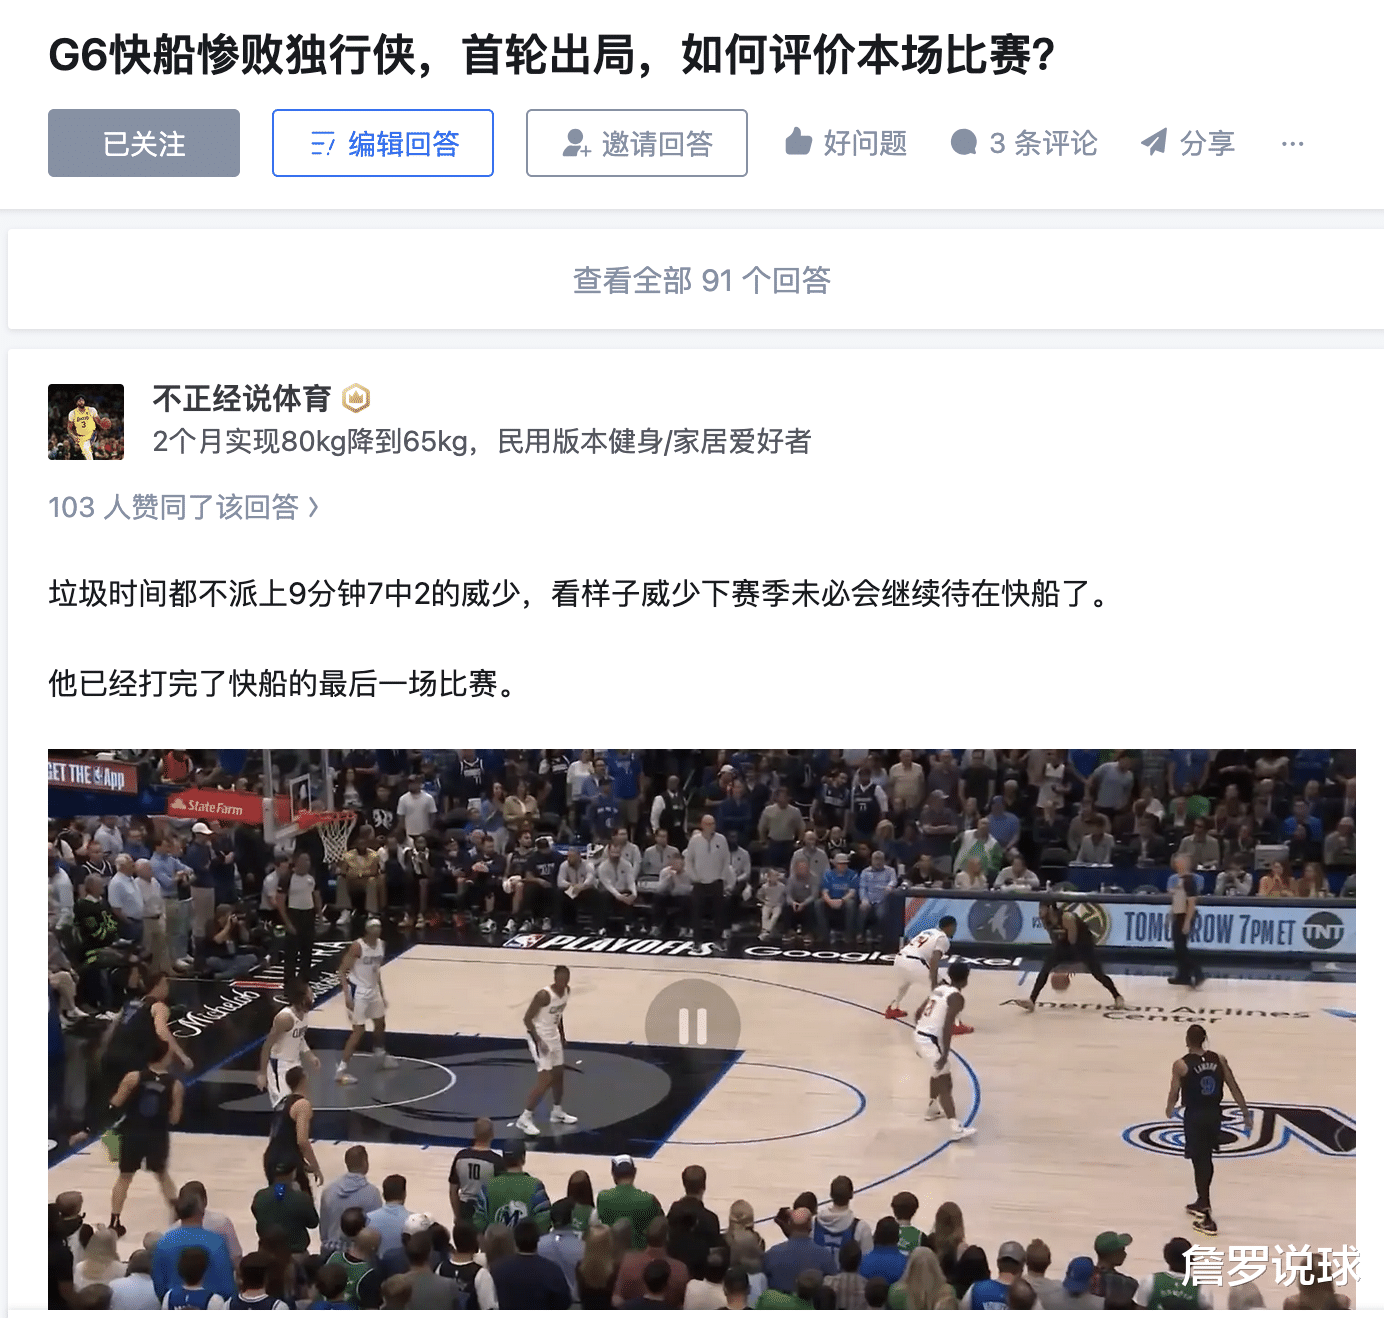
Task: Open the 3 条评论 comments
Action: pos(1024,143)
